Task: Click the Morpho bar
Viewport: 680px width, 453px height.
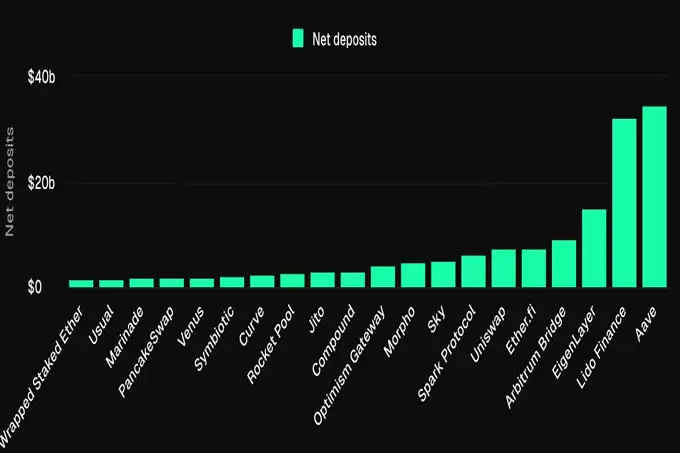Action: click(x=413, y=275)
